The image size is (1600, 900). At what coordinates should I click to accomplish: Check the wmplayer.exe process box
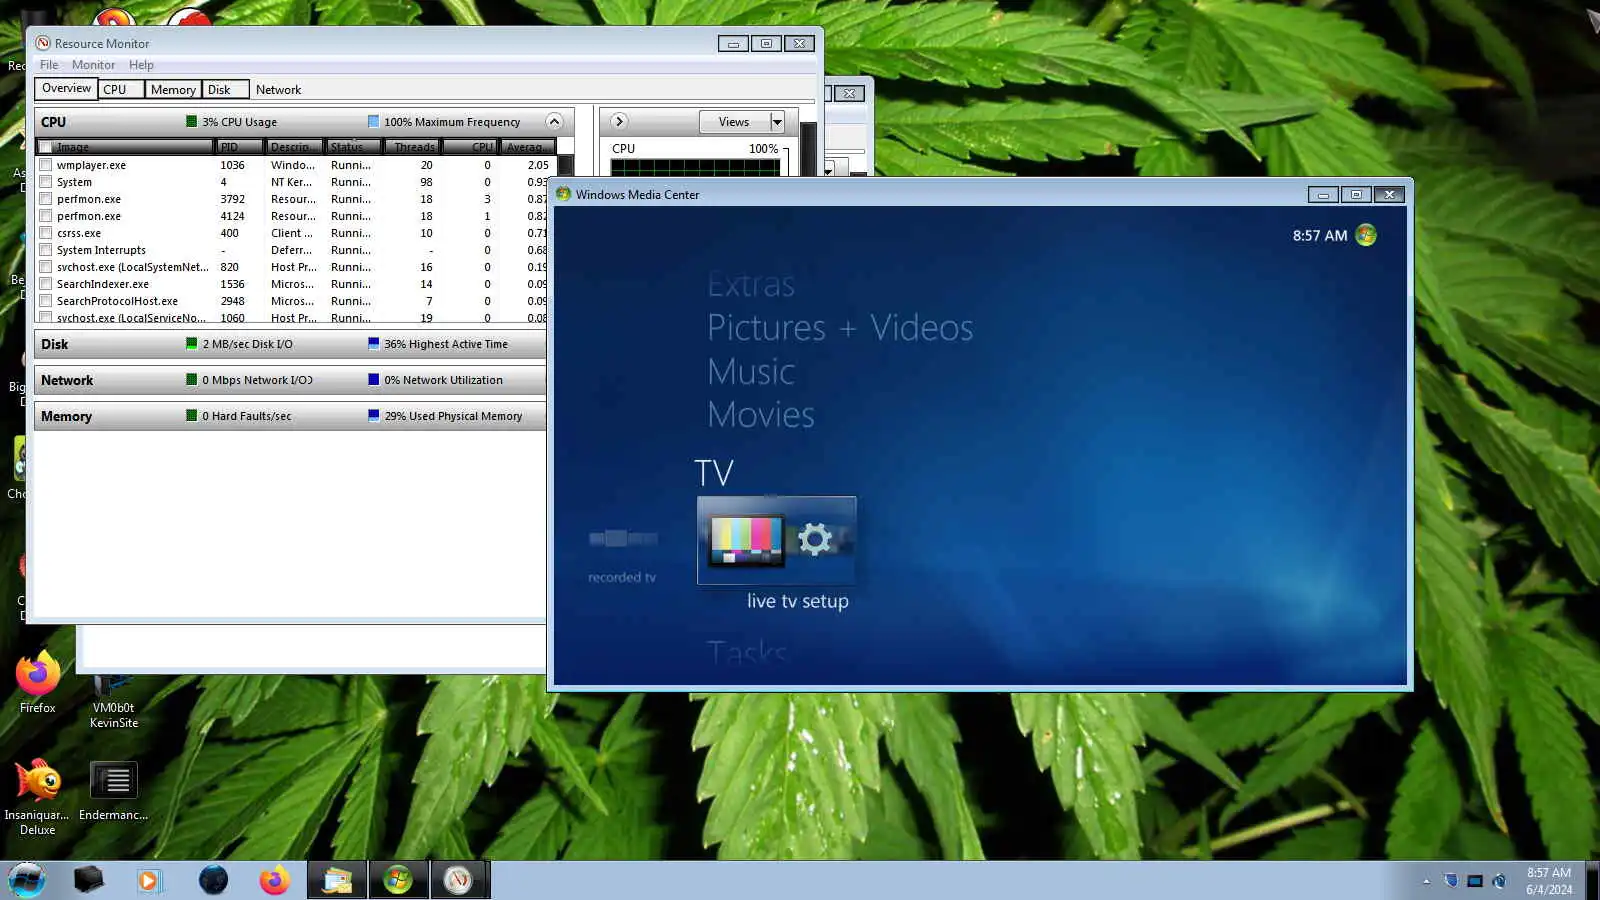point(45,165)
